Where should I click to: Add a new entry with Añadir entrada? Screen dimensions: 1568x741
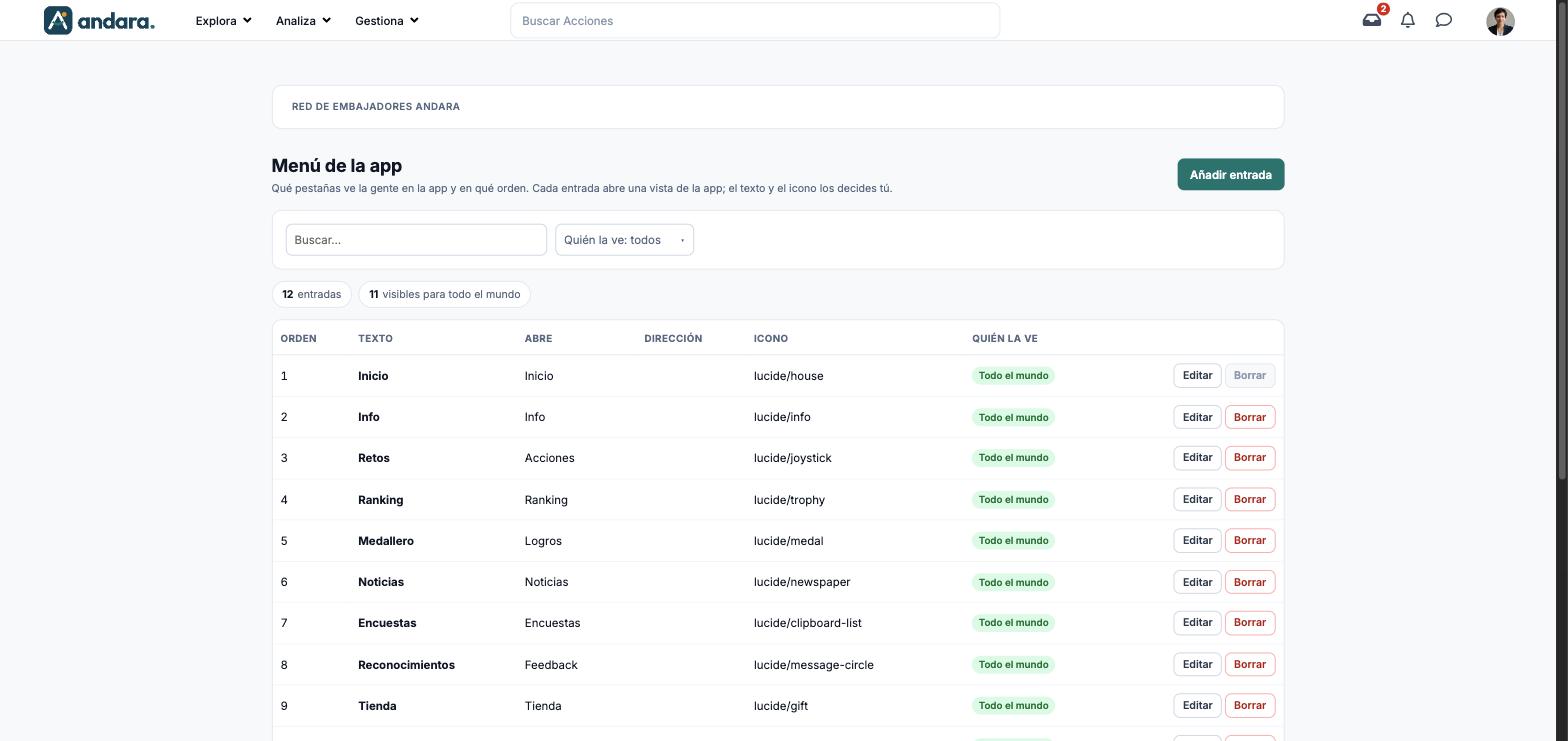[x=1230, y=175]
